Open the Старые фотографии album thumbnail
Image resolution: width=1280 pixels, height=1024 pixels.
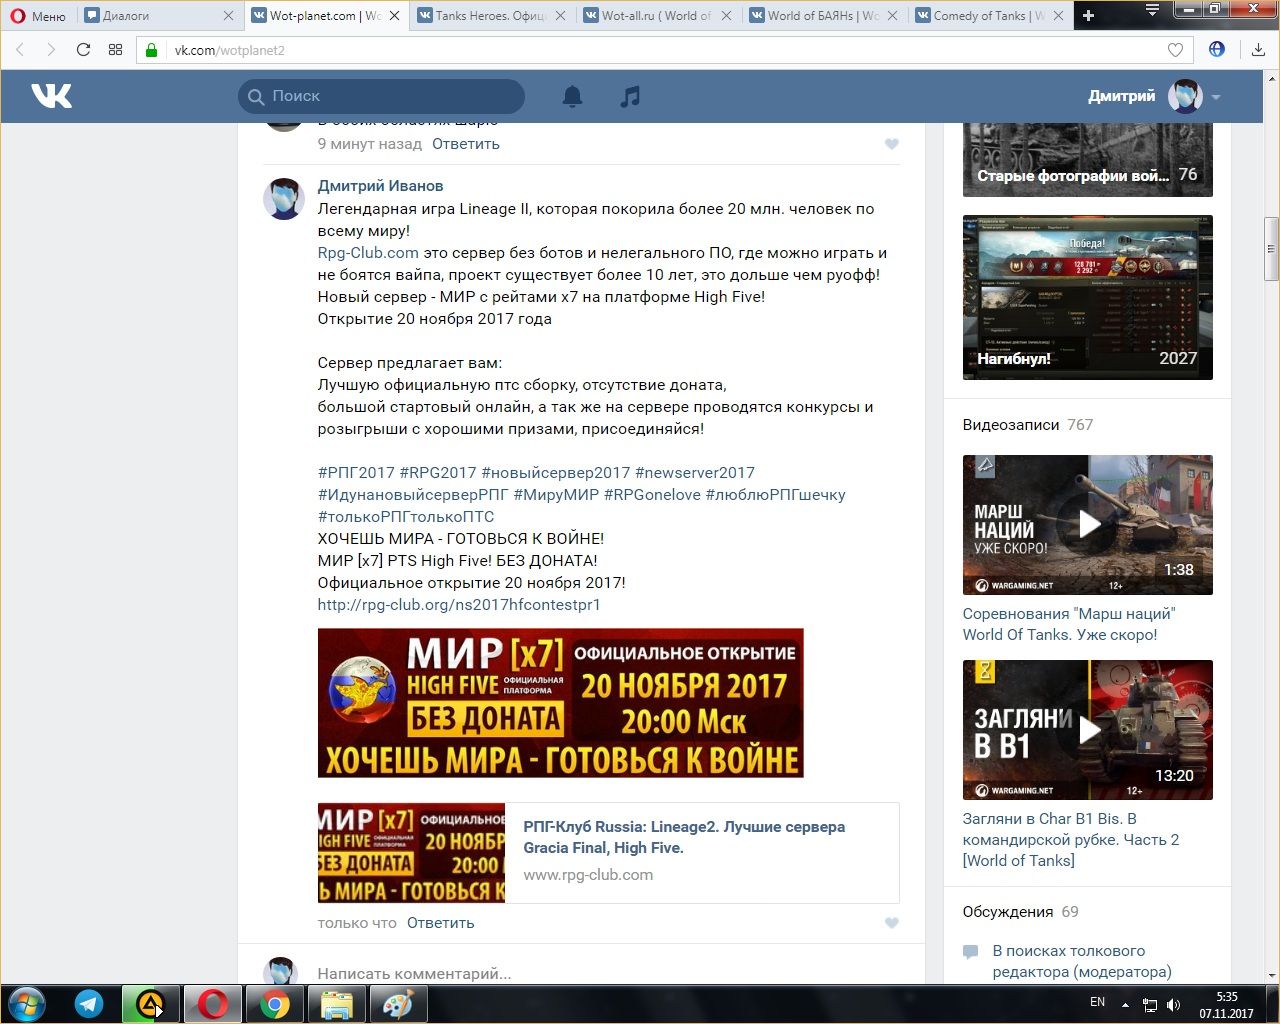coord(1088,159)
